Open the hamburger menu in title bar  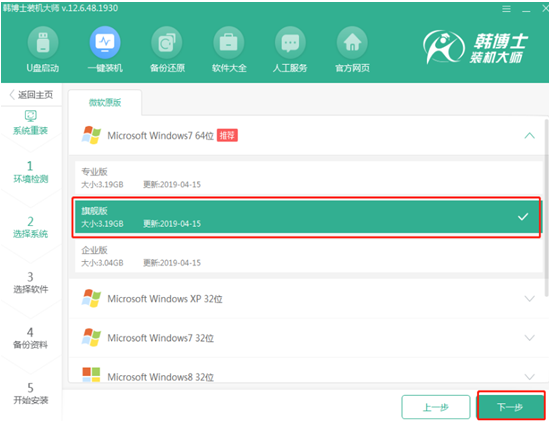(506, 9)
